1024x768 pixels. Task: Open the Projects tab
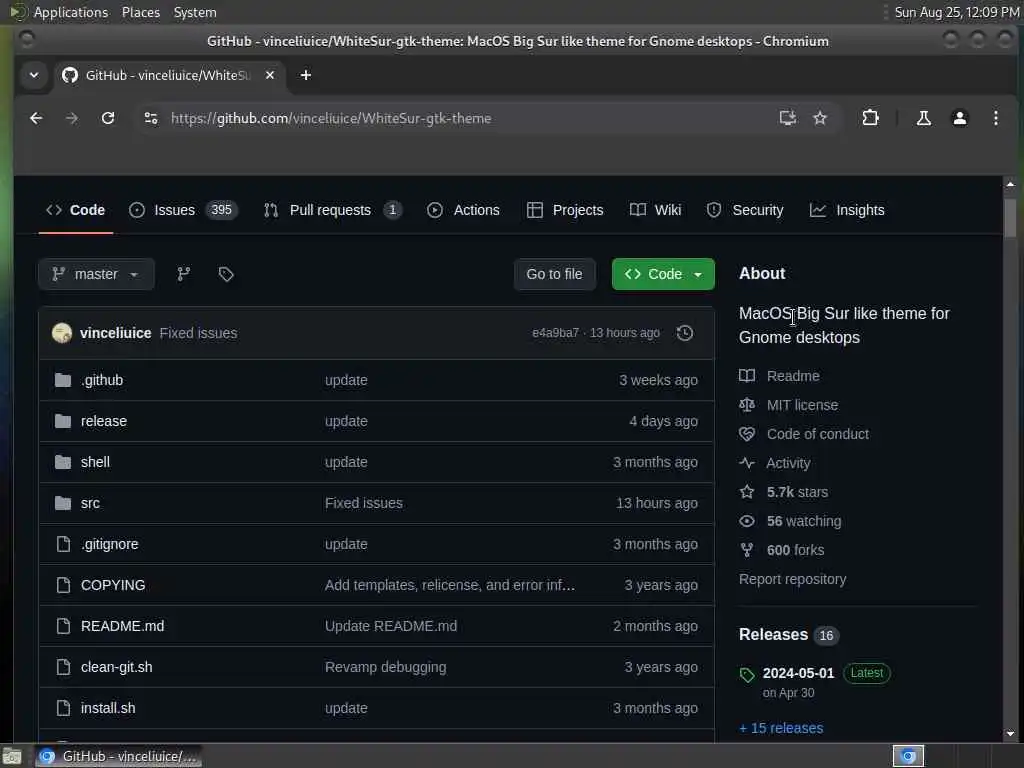565,210
